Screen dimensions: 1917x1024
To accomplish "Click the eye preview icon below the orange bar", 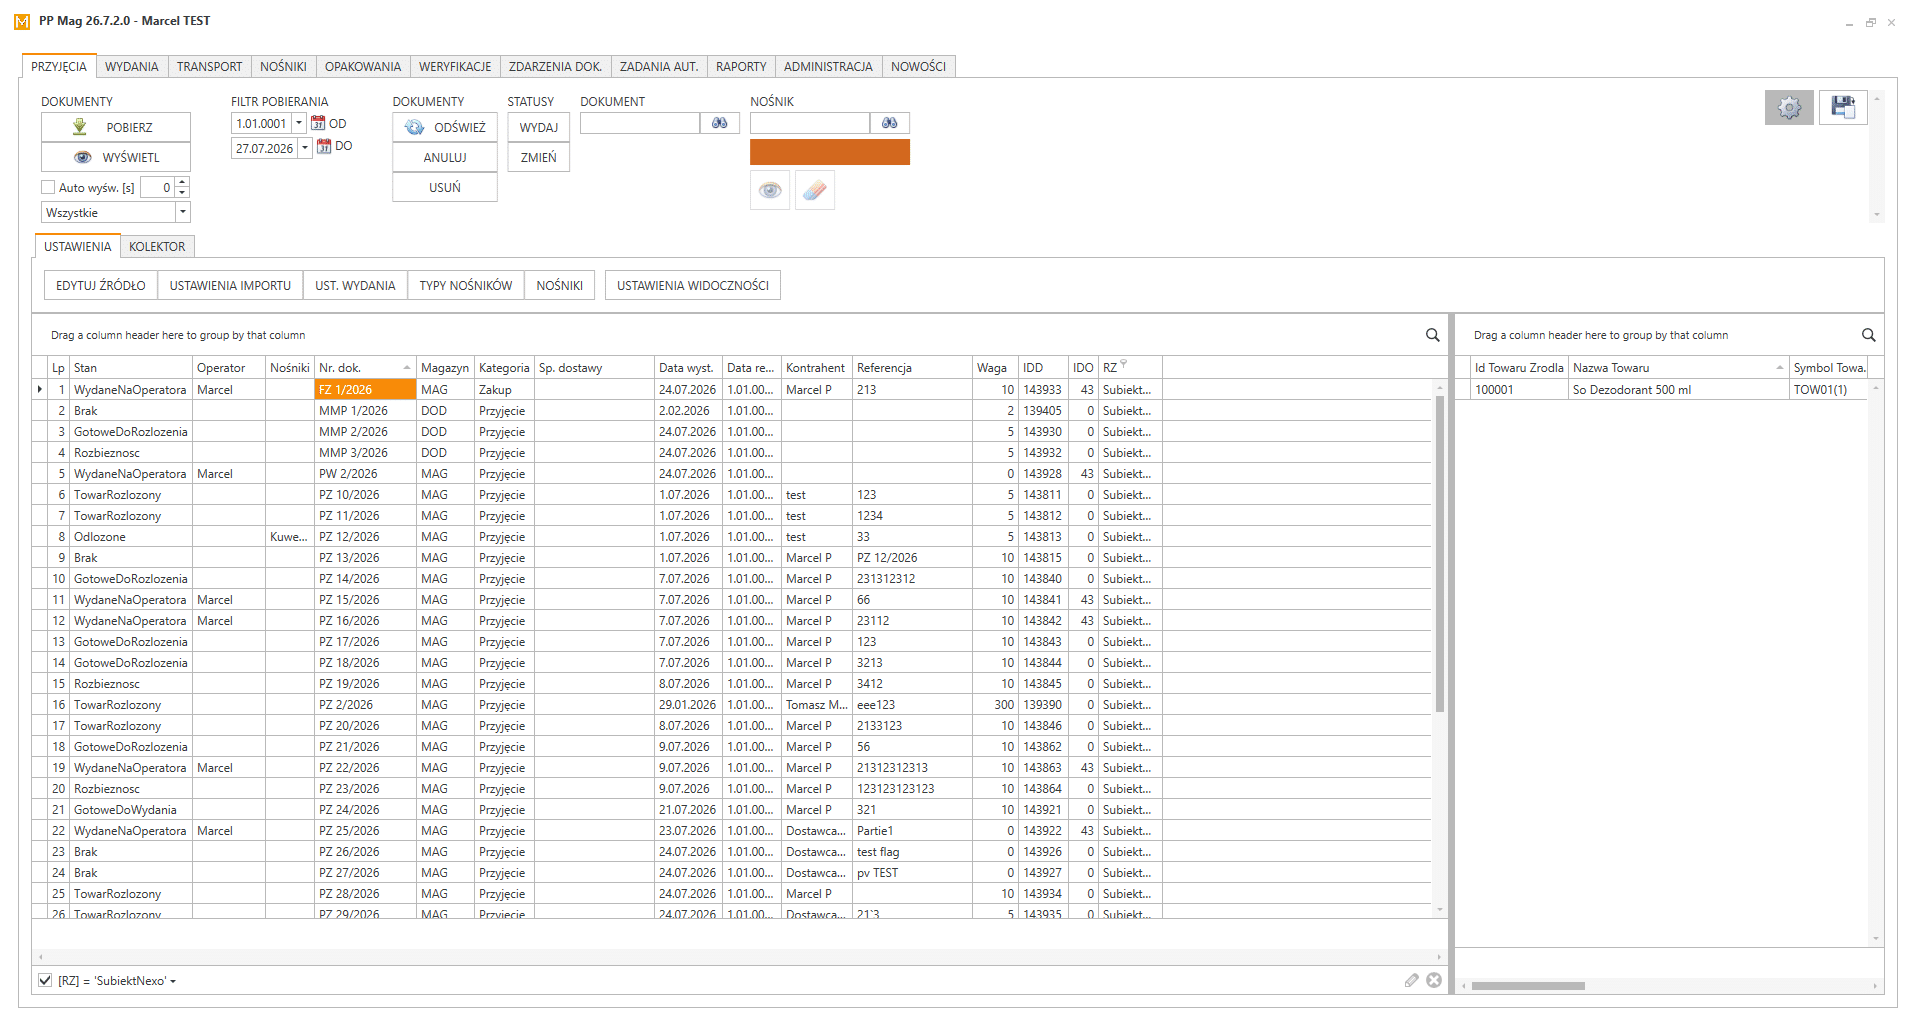I will tap(770, 190).
